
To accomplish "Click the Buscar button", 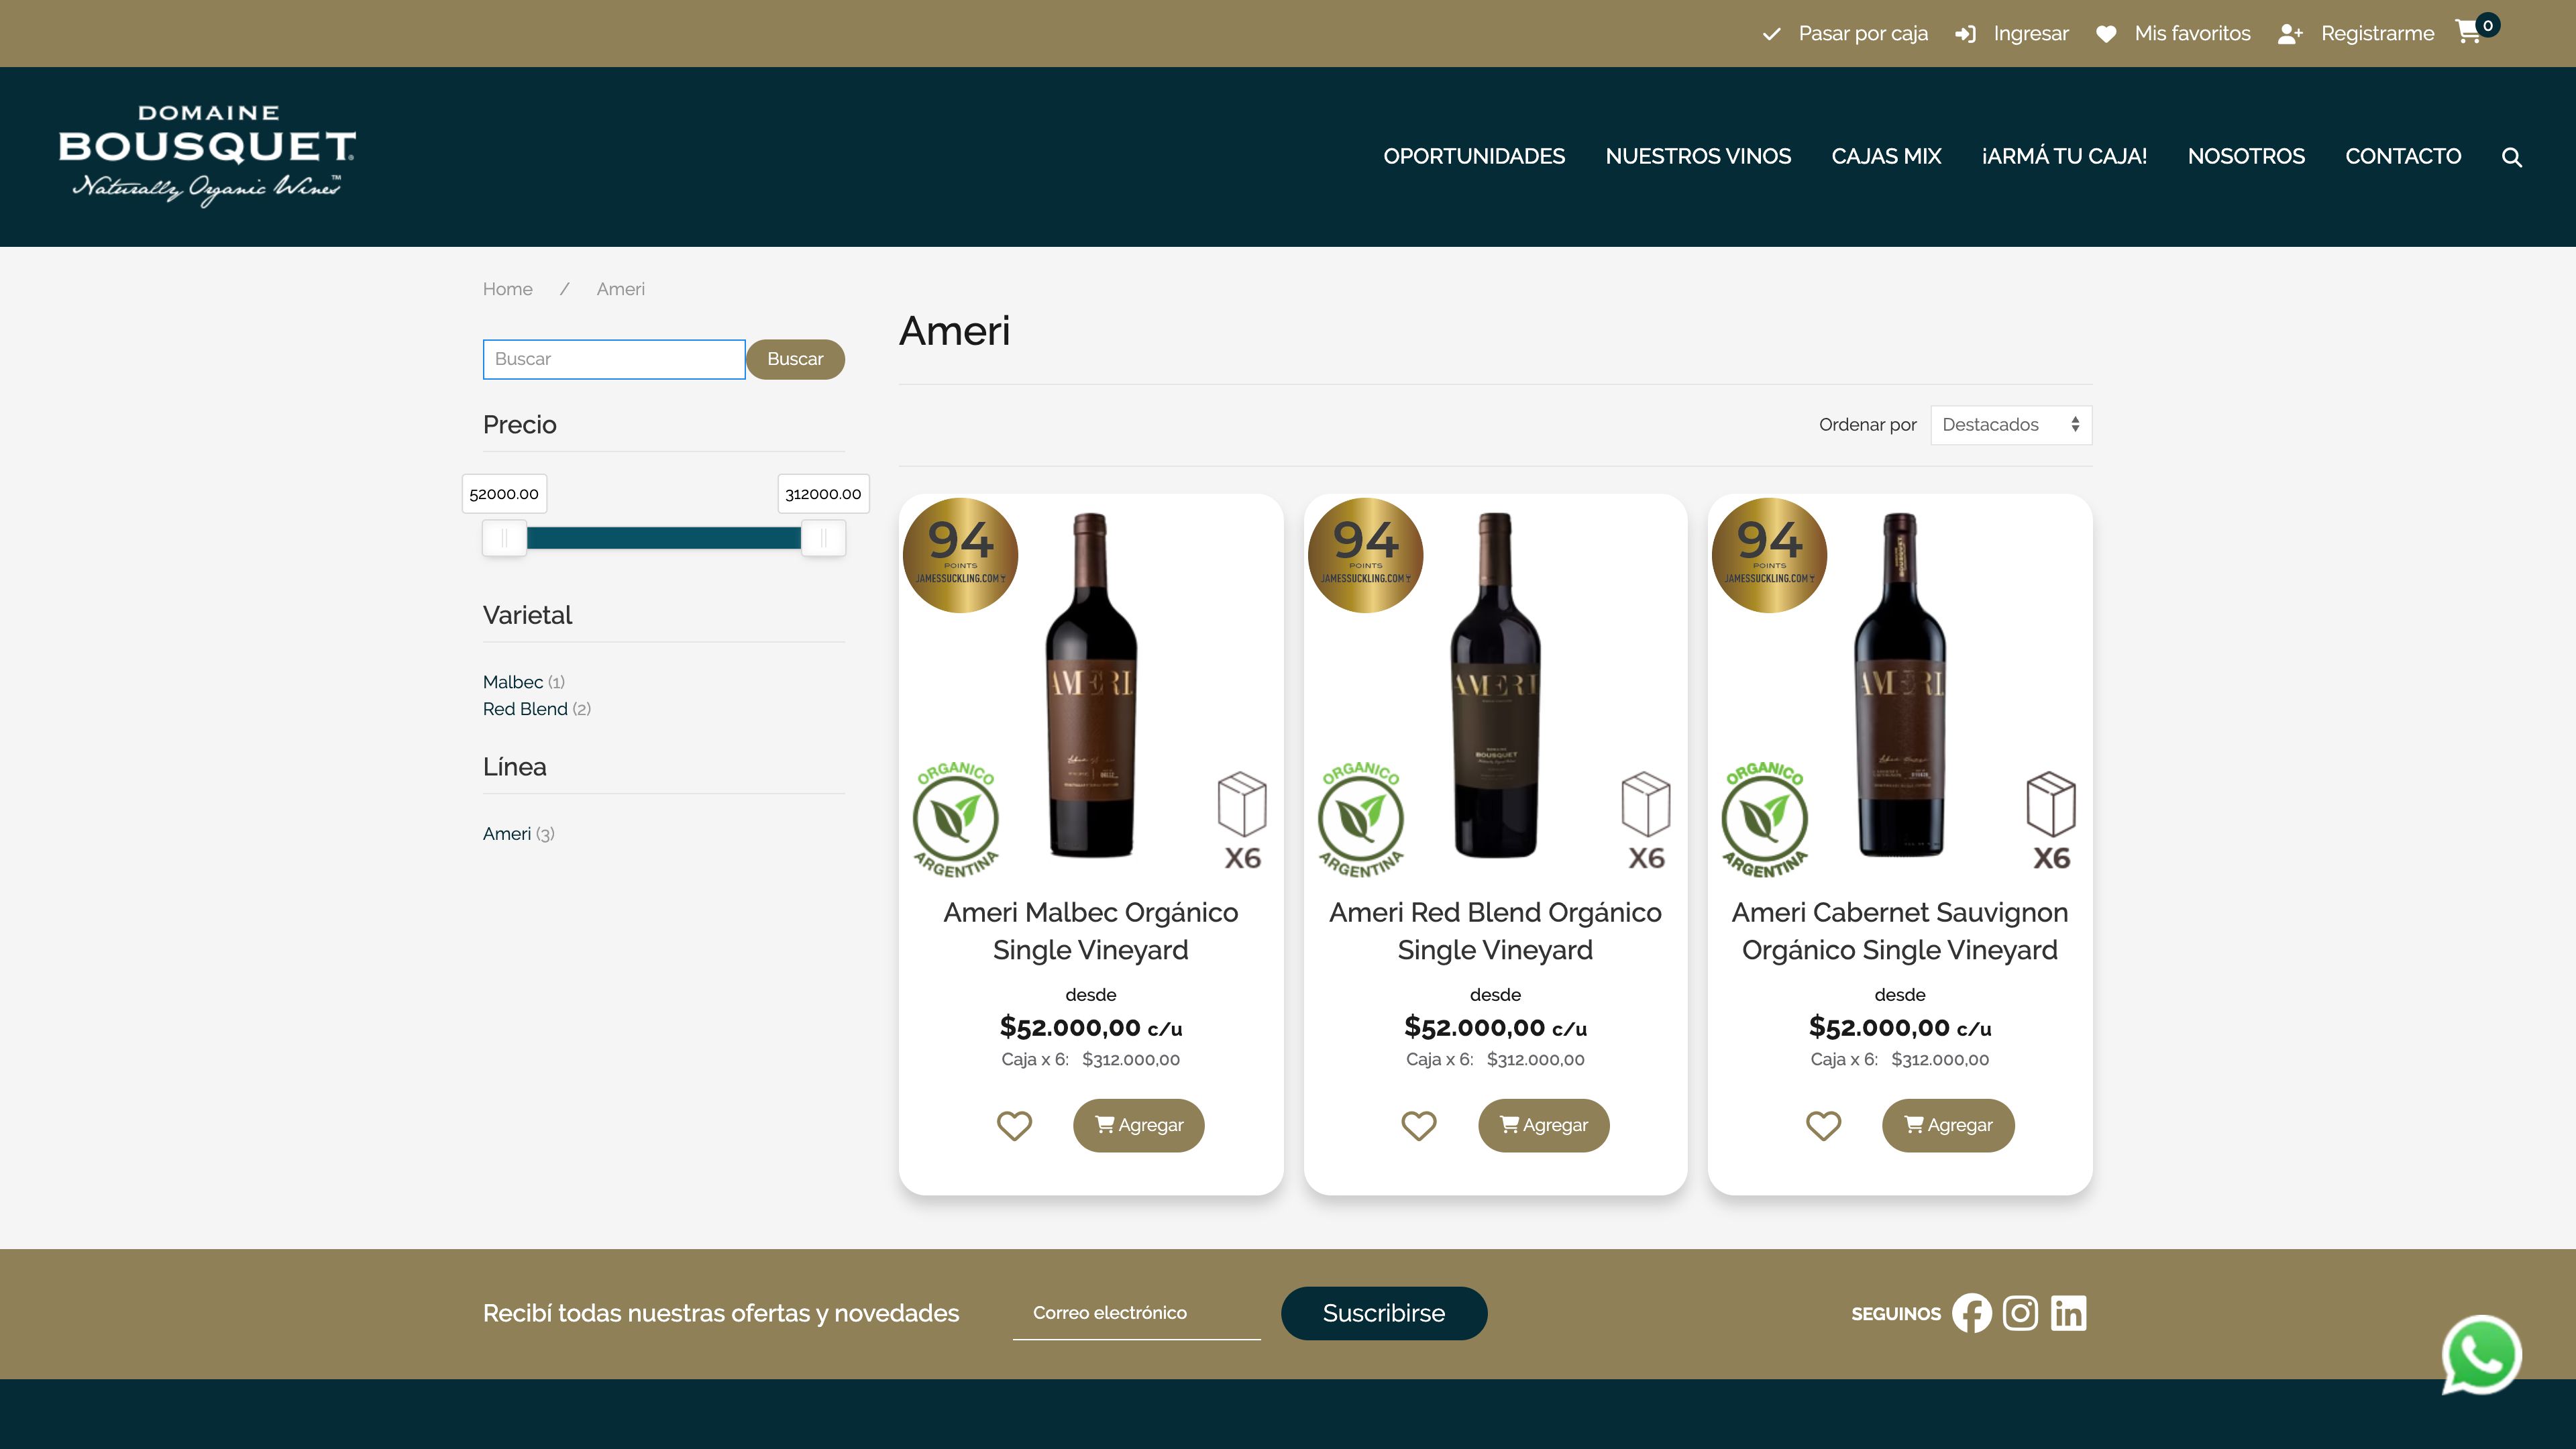I will (795, 359).
